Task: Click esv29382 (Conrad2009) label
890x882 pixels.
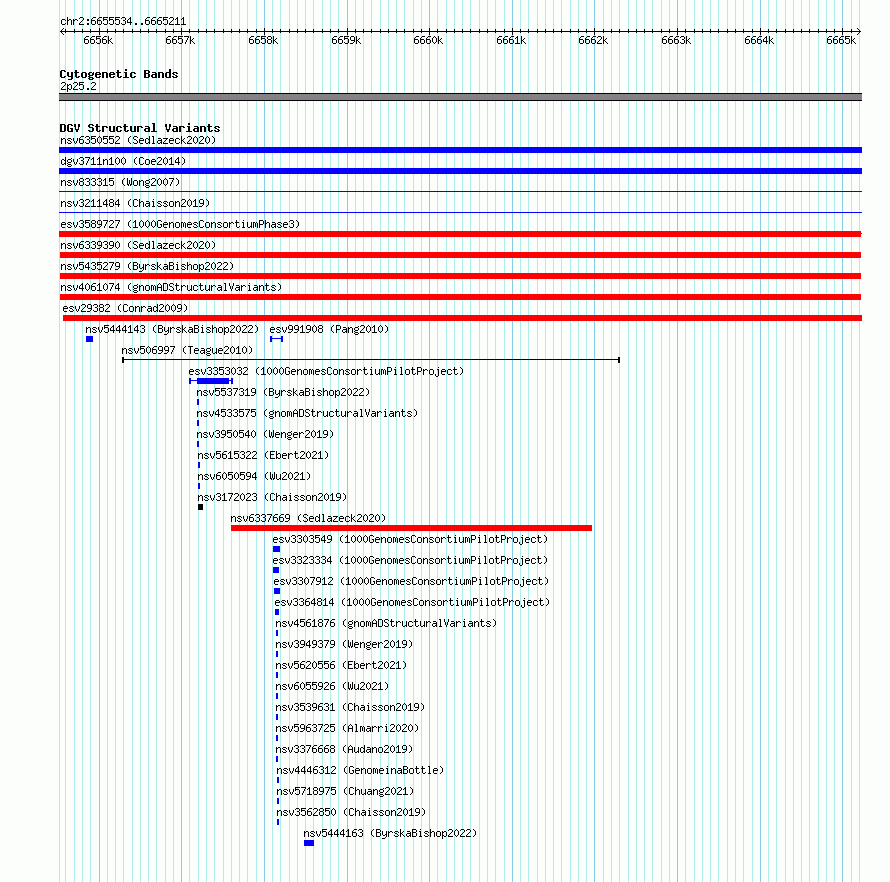Action: [x=125, y=308]
